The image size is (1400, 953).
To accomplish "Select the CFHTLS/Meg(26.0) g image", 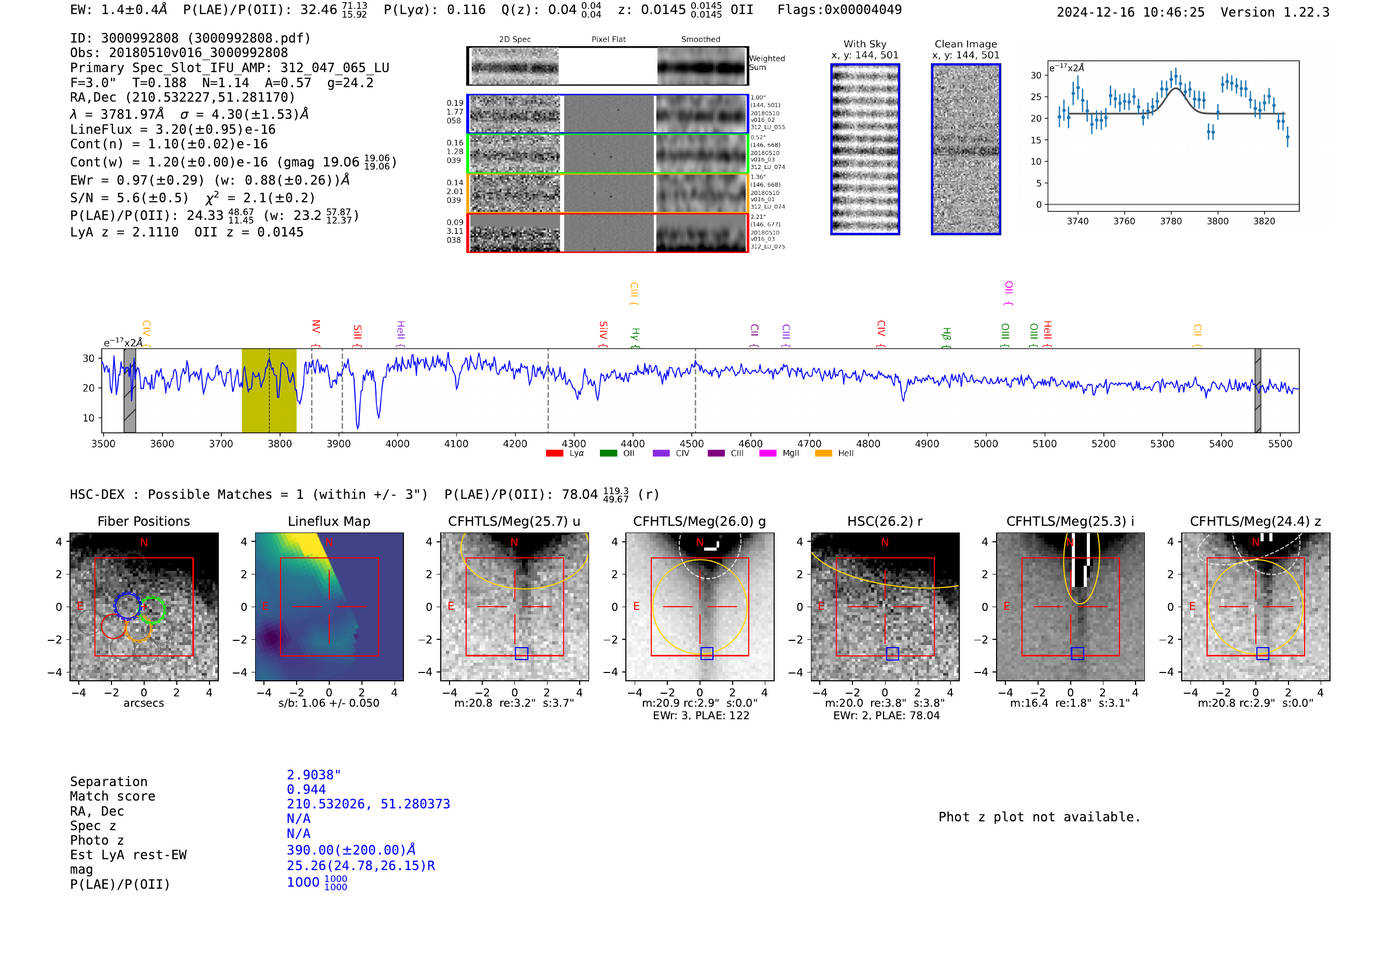I will click(x=700, y=607).
